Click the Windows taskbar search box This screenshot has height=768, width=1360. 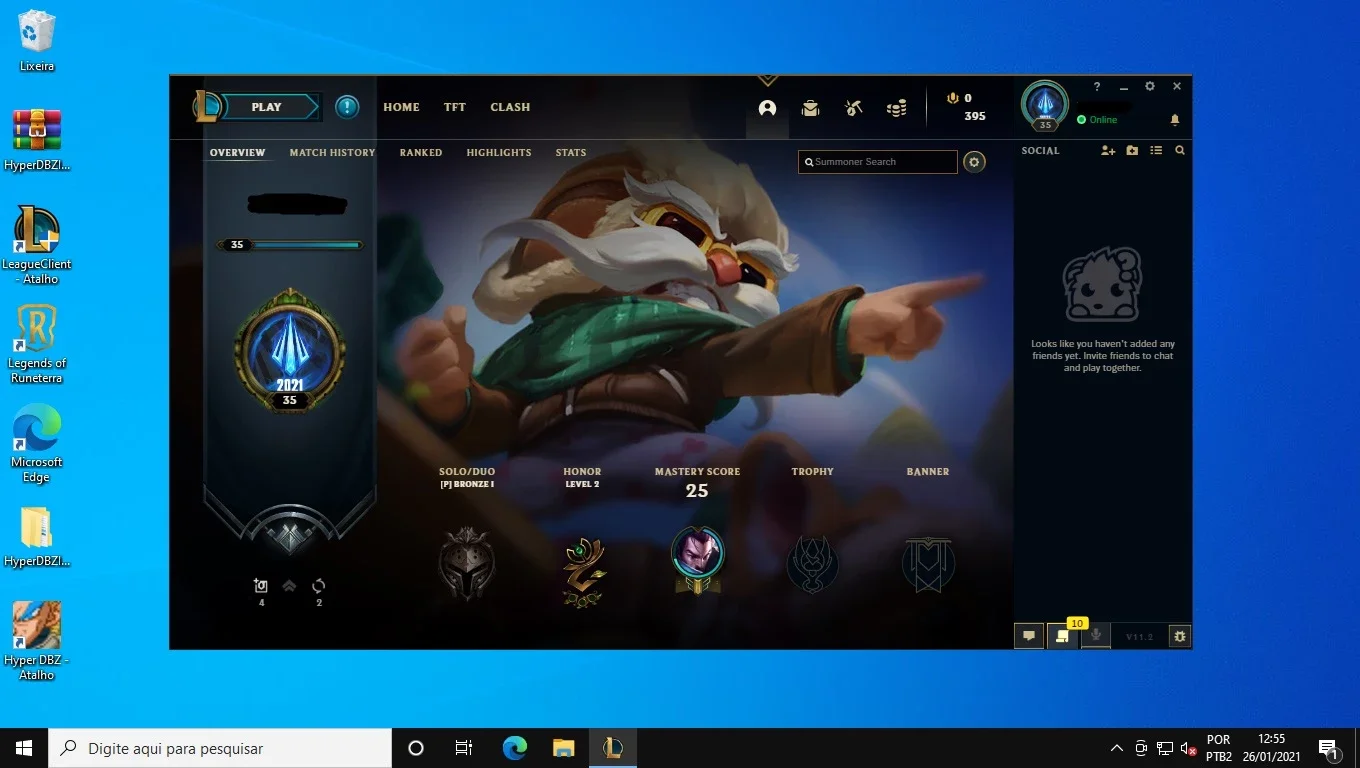tap(220, 748)
